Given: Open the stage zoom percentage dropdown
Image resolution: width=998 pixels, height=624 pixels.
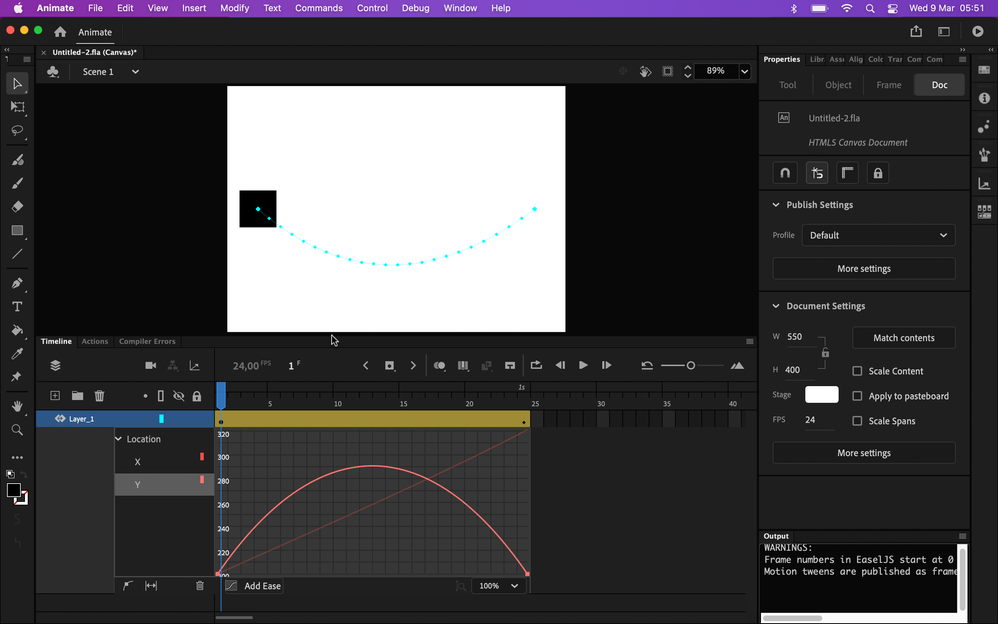Looking at the screenshot, I should (744, 72).
